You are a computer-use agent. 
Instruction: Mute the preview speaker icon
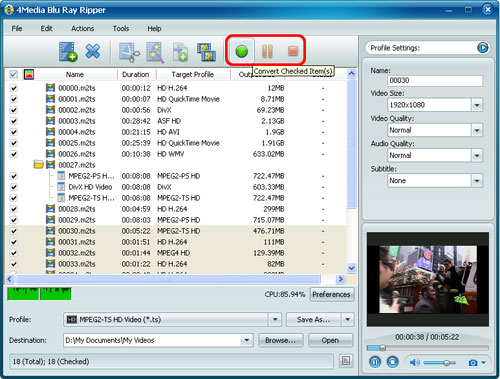pos(414,362)
